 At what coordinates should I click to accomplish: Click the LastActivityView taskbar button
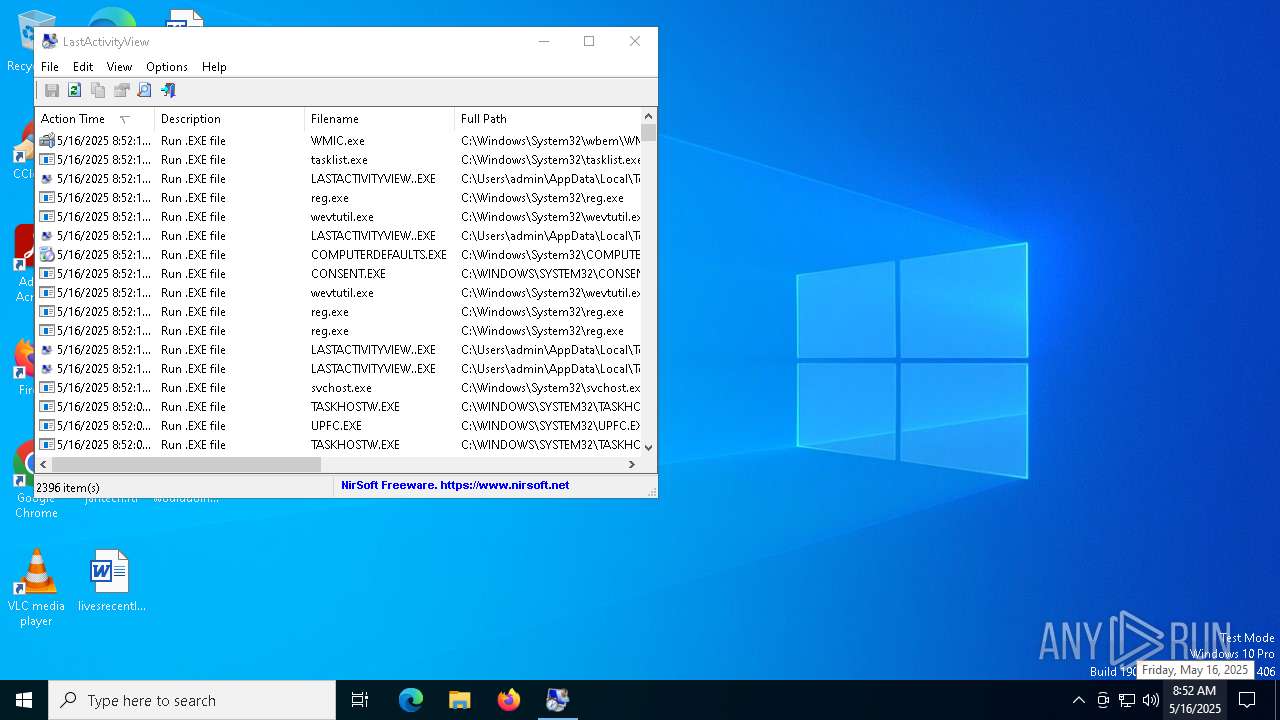tap(557, 700)
